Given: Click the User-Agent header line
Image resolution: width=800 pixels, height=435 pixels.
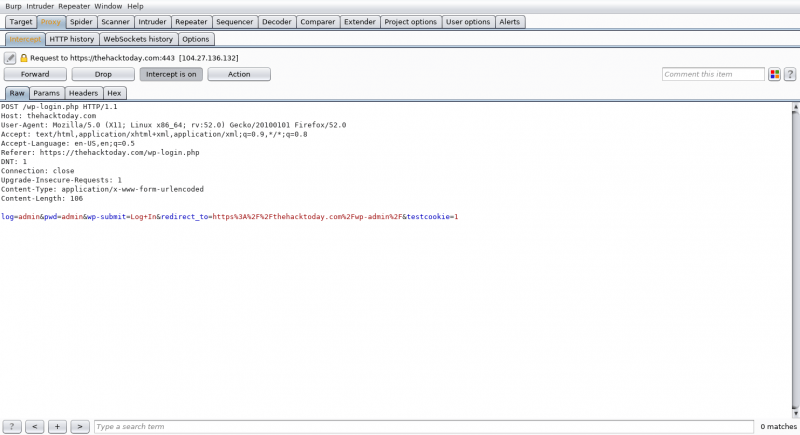Looking at the screenshot, I should click(173, 125).
